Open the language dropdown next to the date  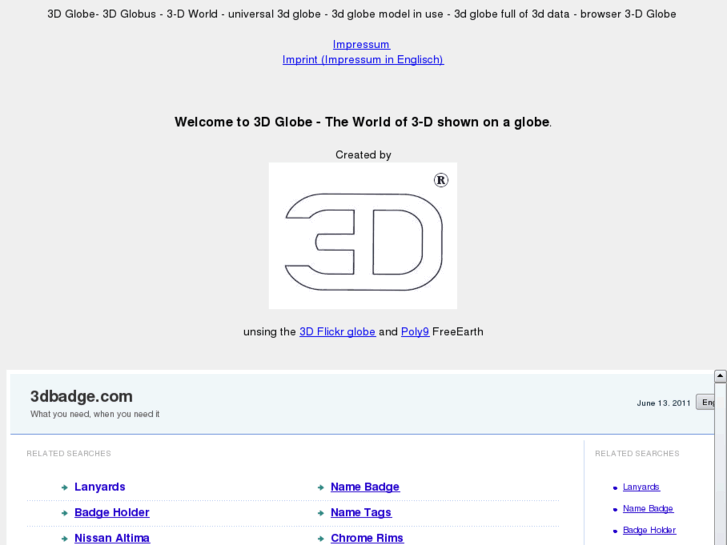point(705,403)
